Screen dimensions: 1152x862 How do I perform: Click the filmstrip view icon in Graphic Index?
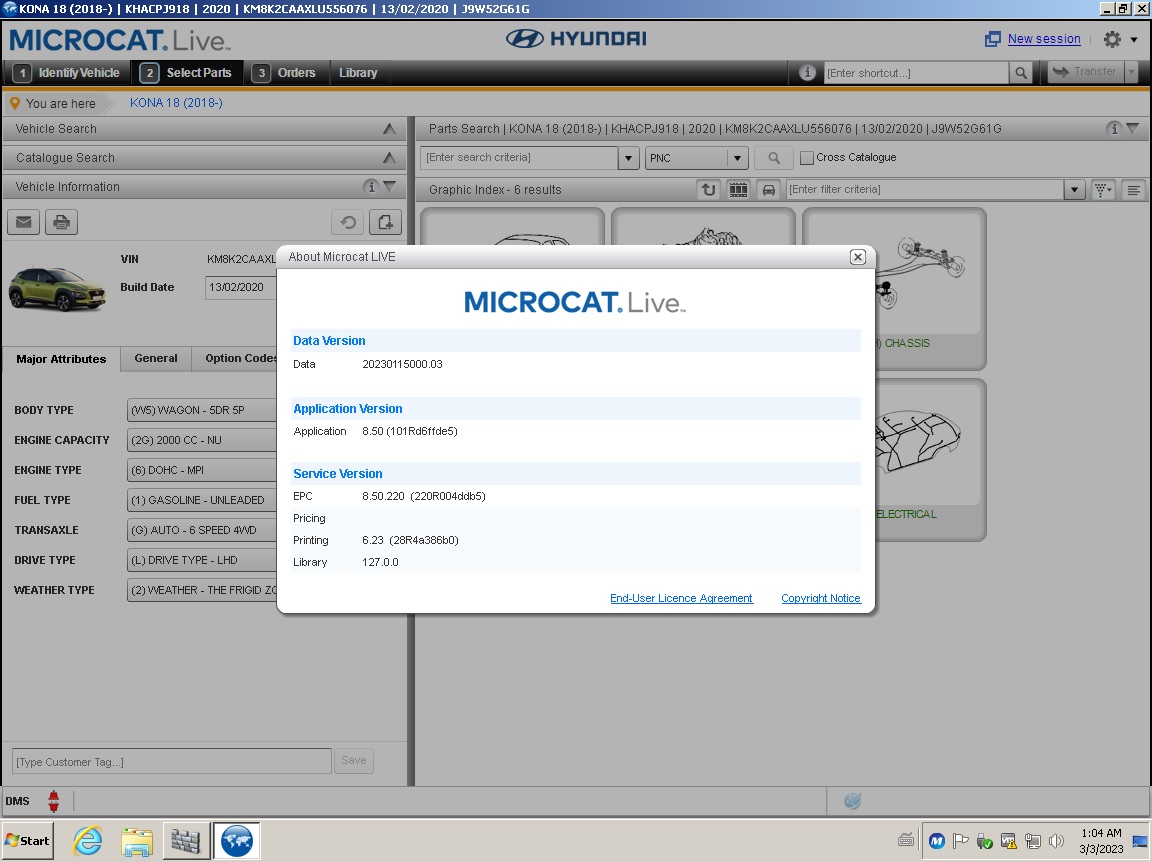(x=738, y=190)
